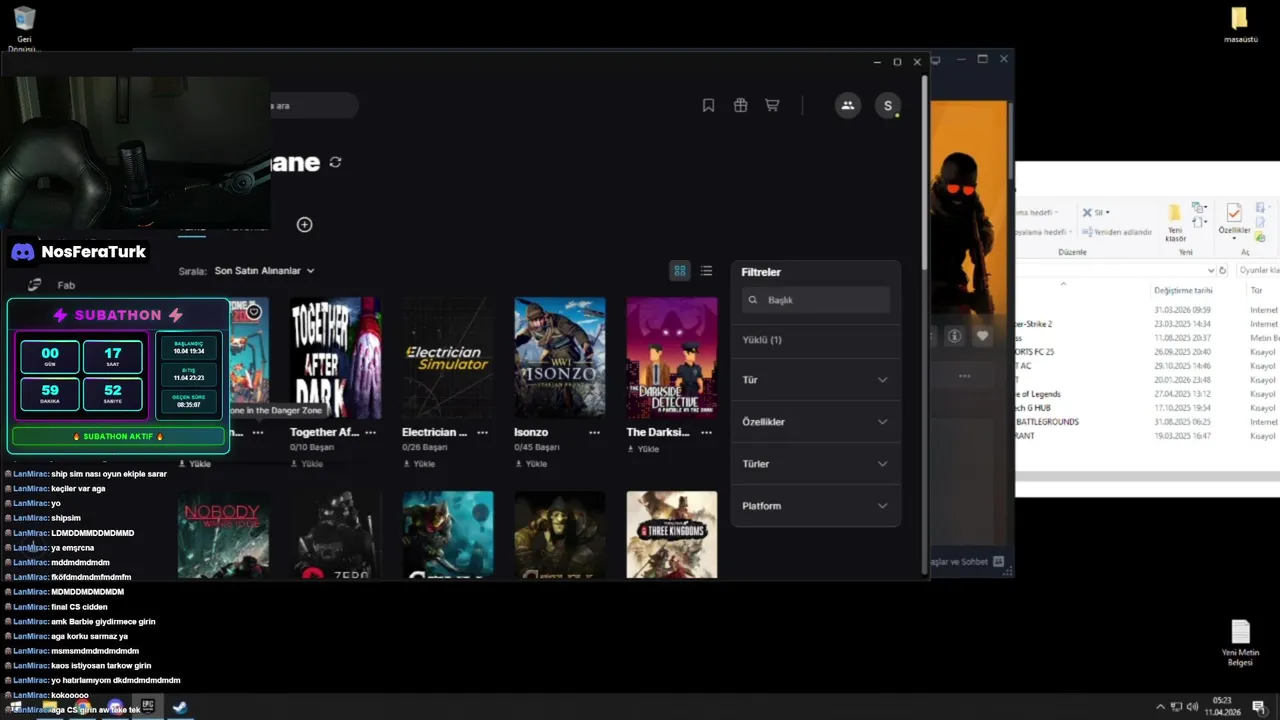Open the Three Kingdoms game cover

(x=671, y=534)
